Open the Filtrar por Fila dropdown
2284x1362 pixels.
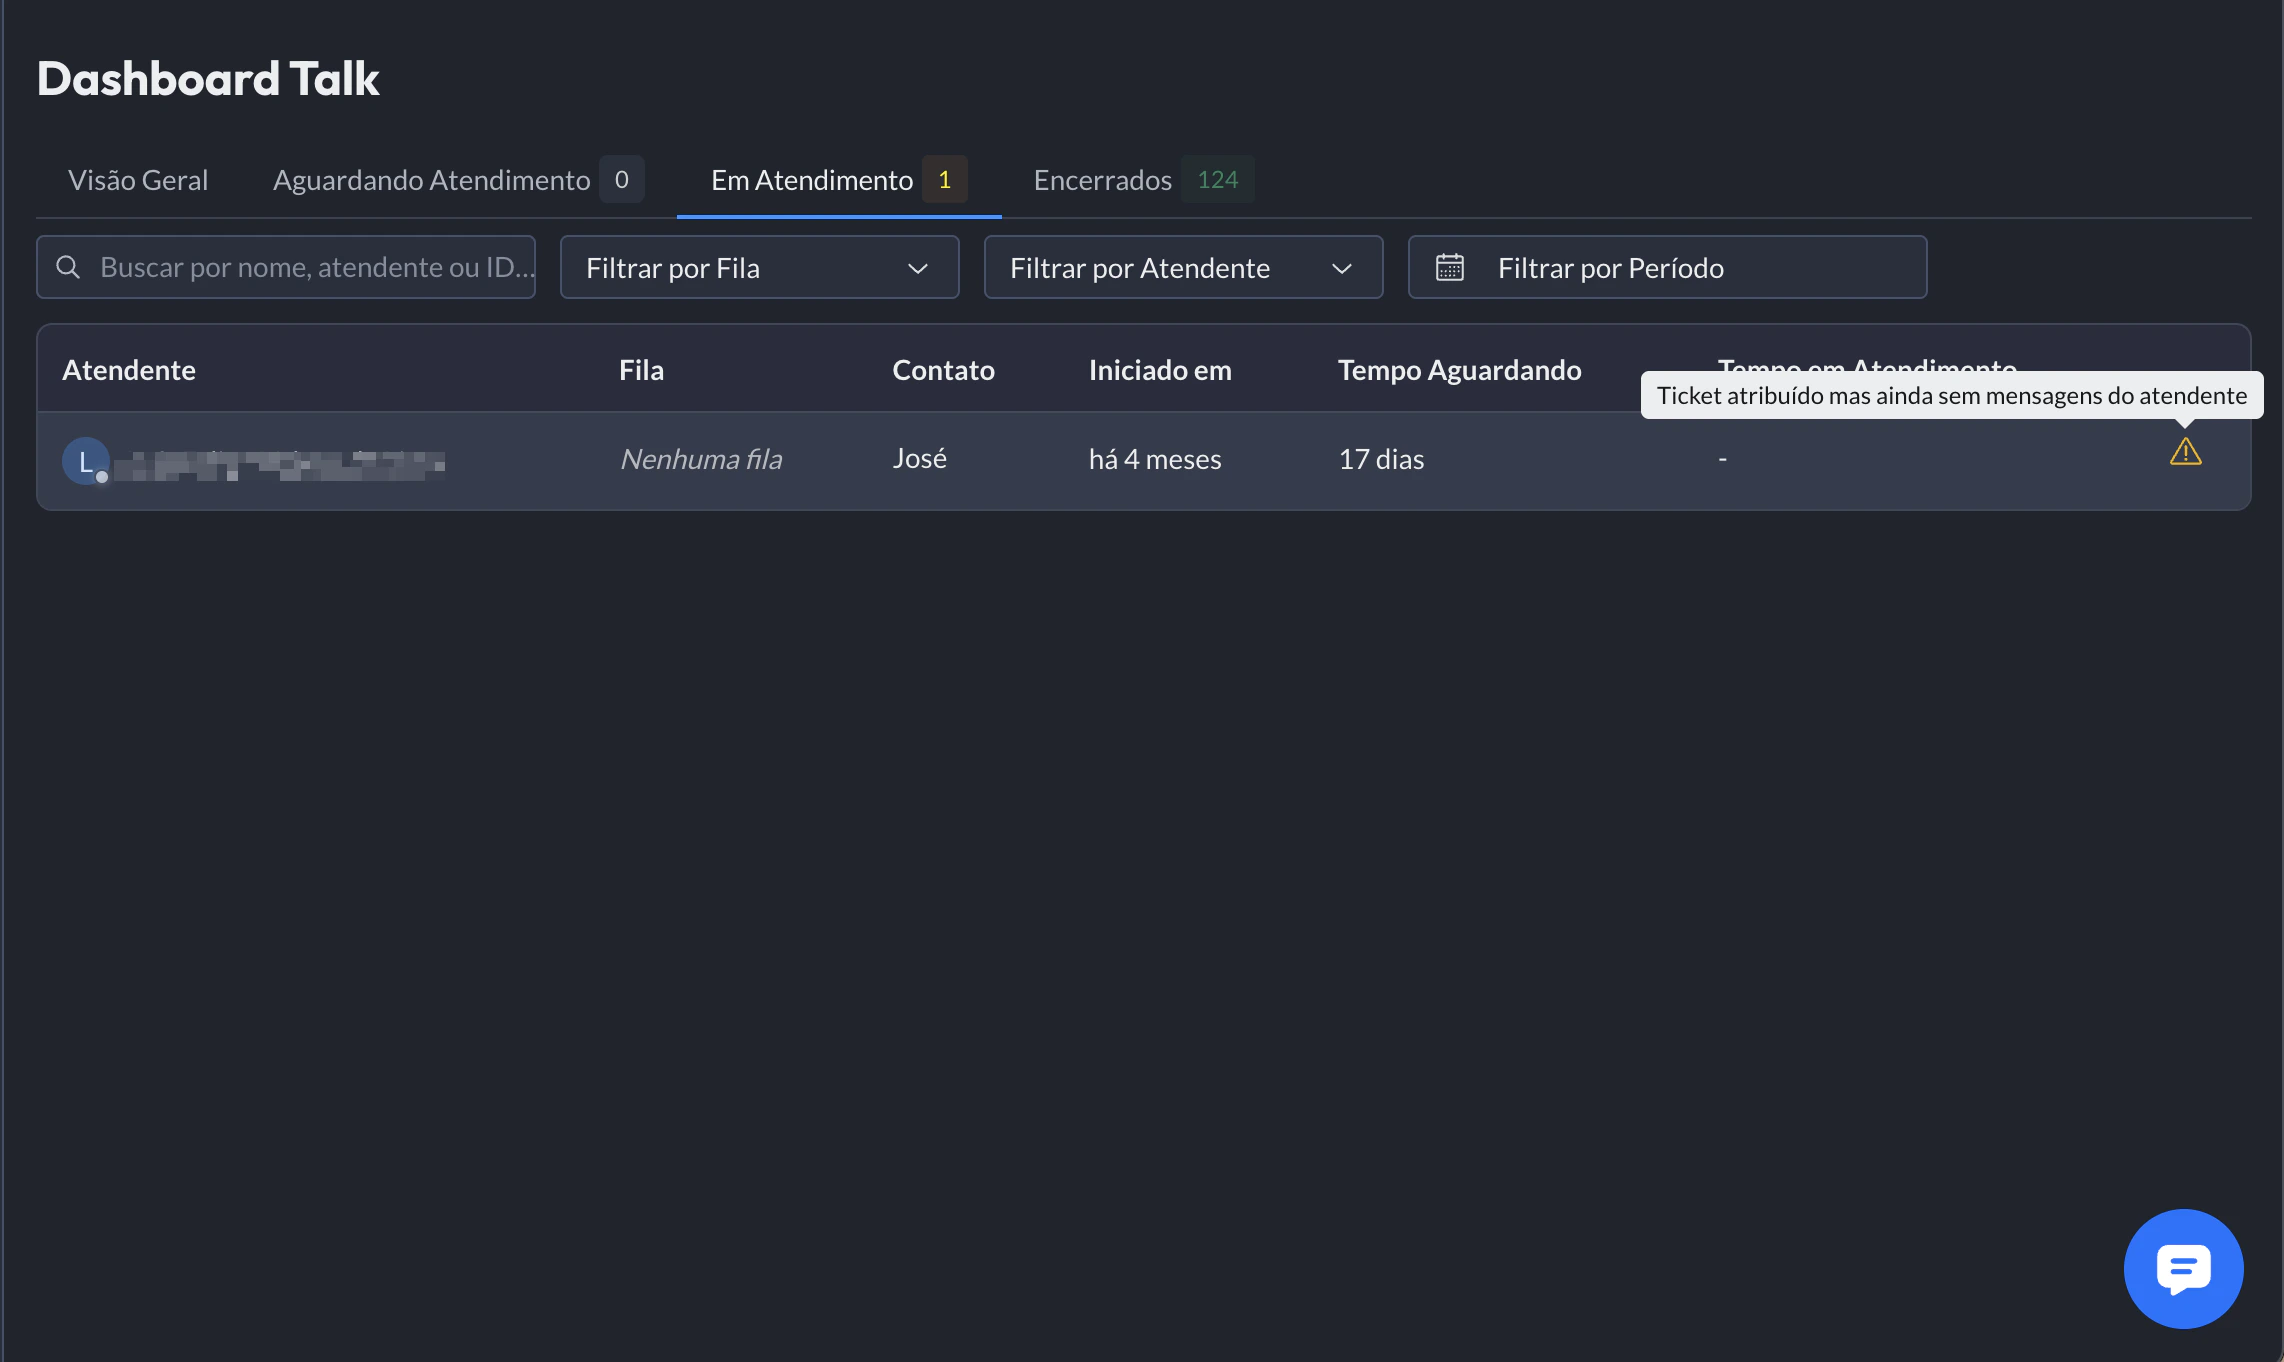[758, 267]
